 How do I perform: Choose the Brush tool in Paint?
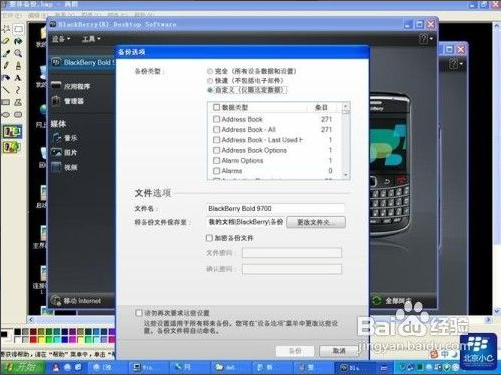click(18, 66)
